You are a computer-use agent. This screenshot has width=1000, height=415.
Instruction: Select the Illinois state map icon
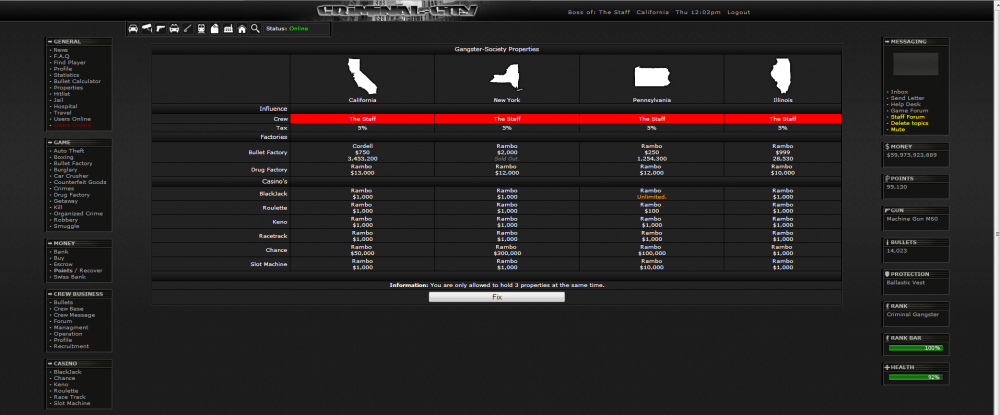(x=783, y=77)
